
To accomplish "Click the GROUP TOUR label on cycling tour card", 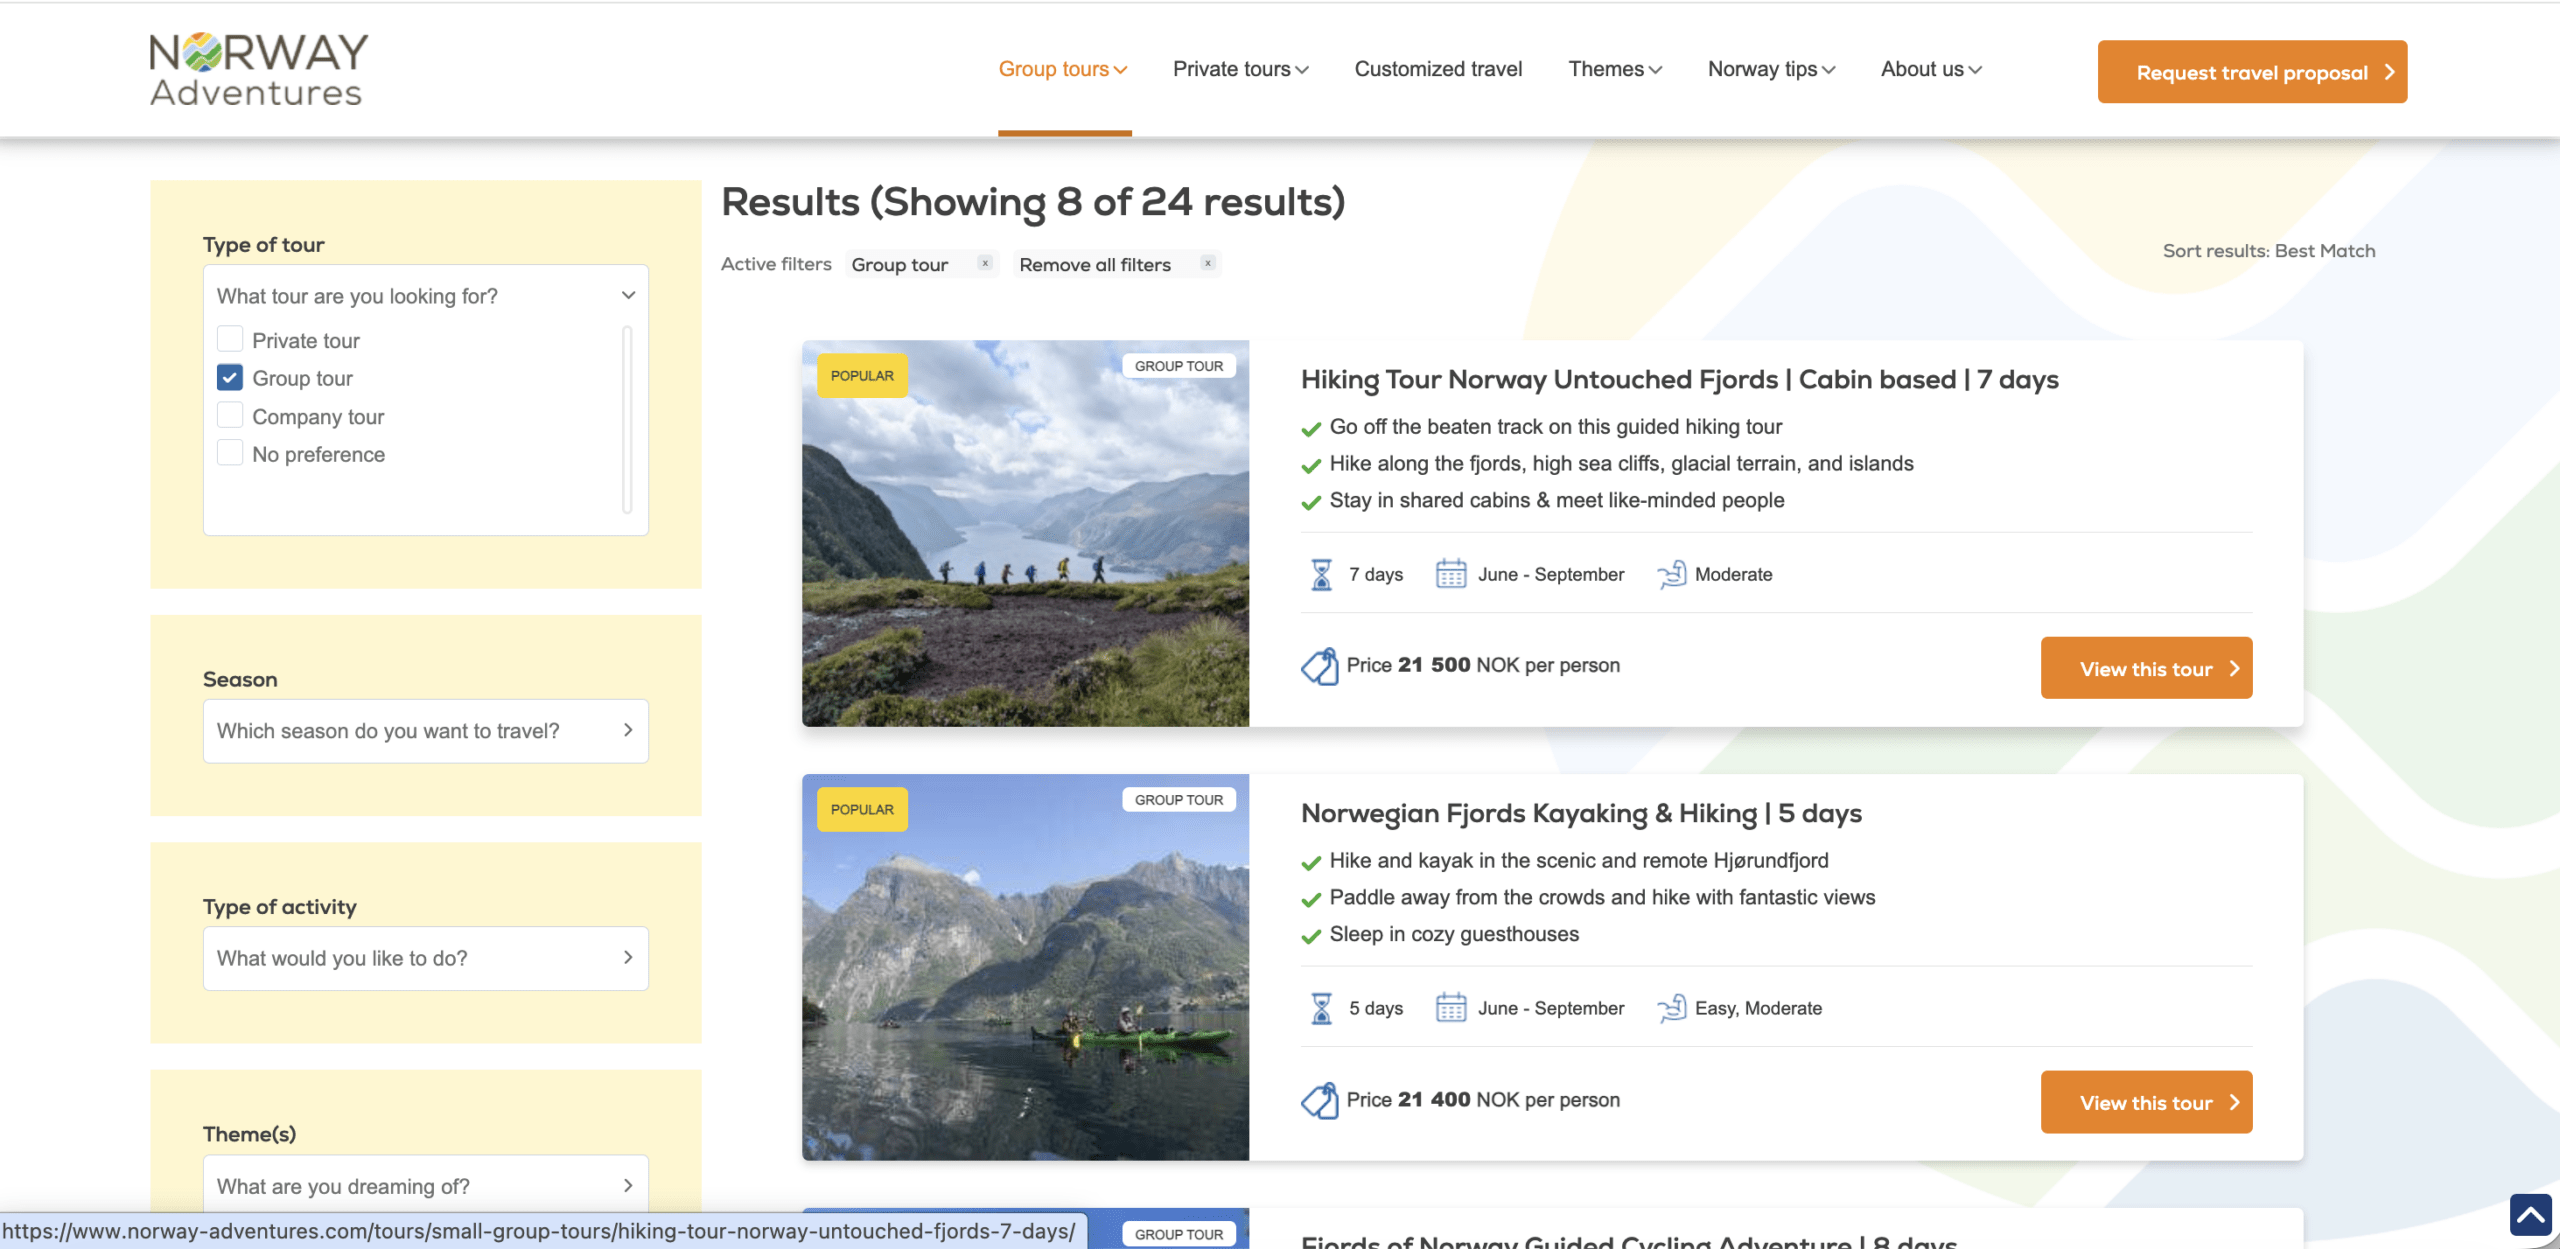I will (1179, 1234).
